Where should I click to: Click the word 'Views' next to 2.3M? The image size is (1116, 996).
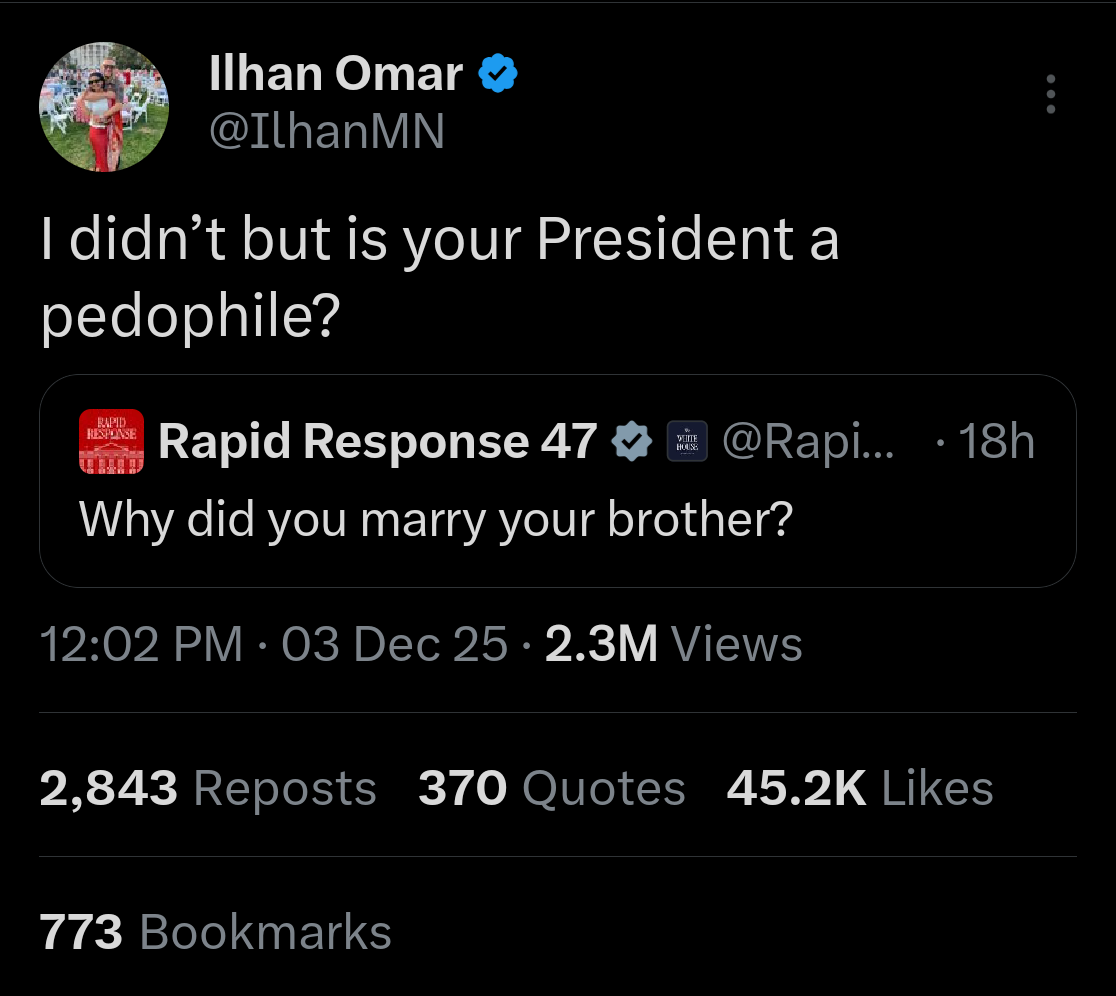[737, 644]
